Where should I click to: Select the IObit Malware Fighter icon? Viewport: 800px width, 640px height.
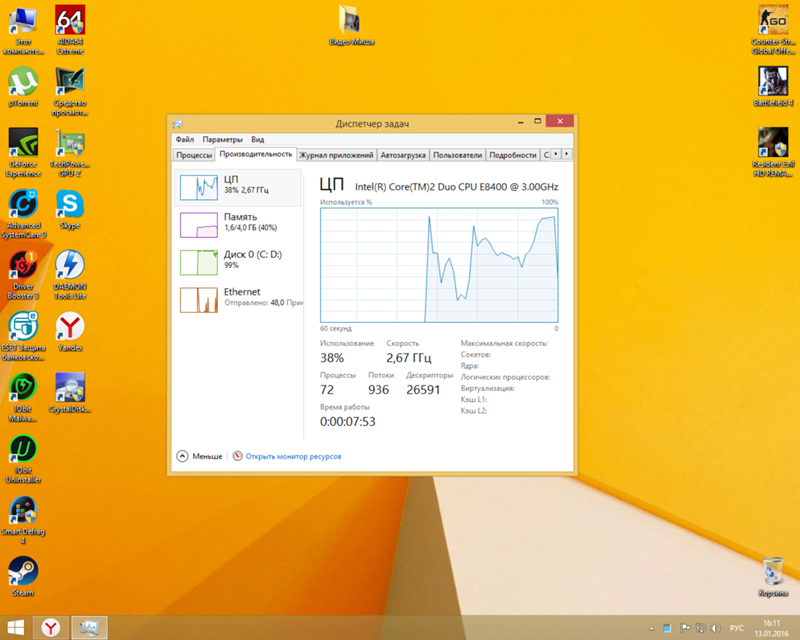pos(23,398)
